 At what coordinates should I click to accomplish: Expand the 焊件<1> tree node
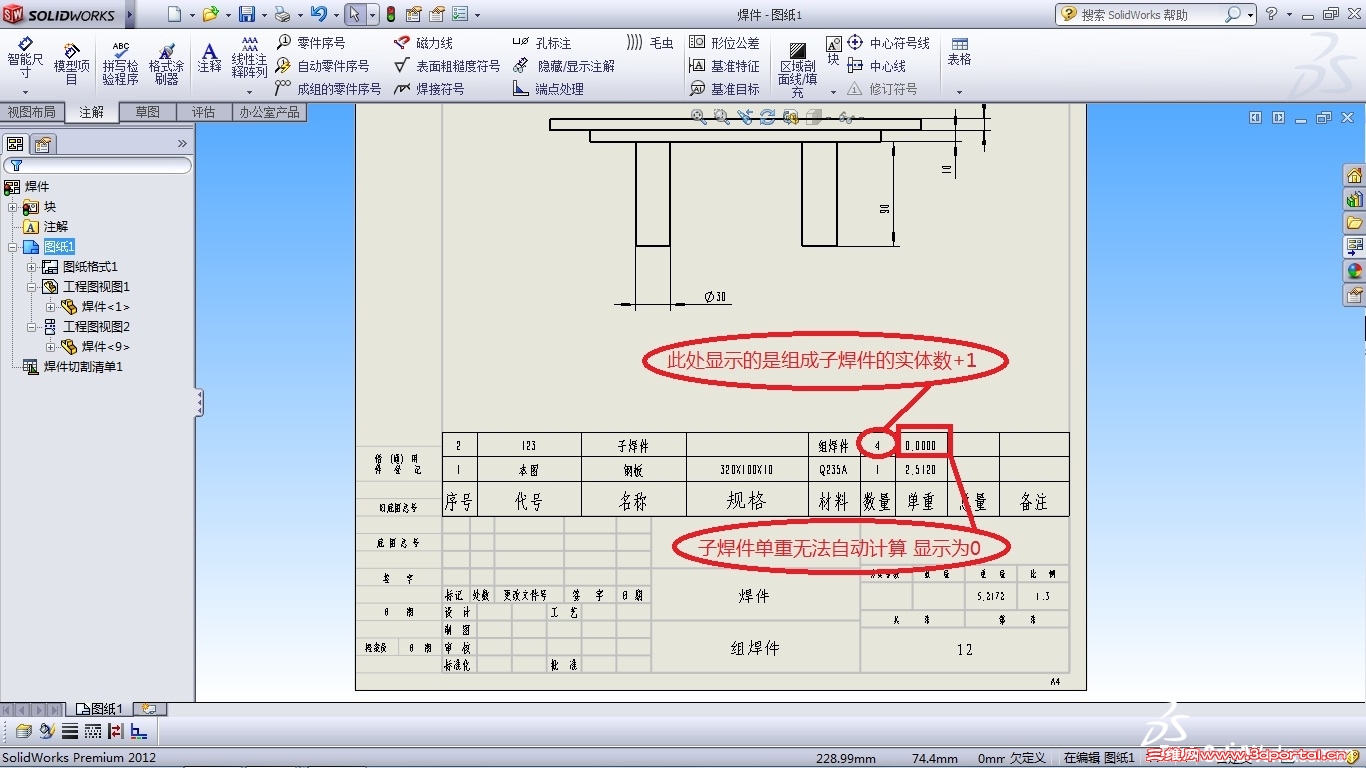click(x=50, y=307)
